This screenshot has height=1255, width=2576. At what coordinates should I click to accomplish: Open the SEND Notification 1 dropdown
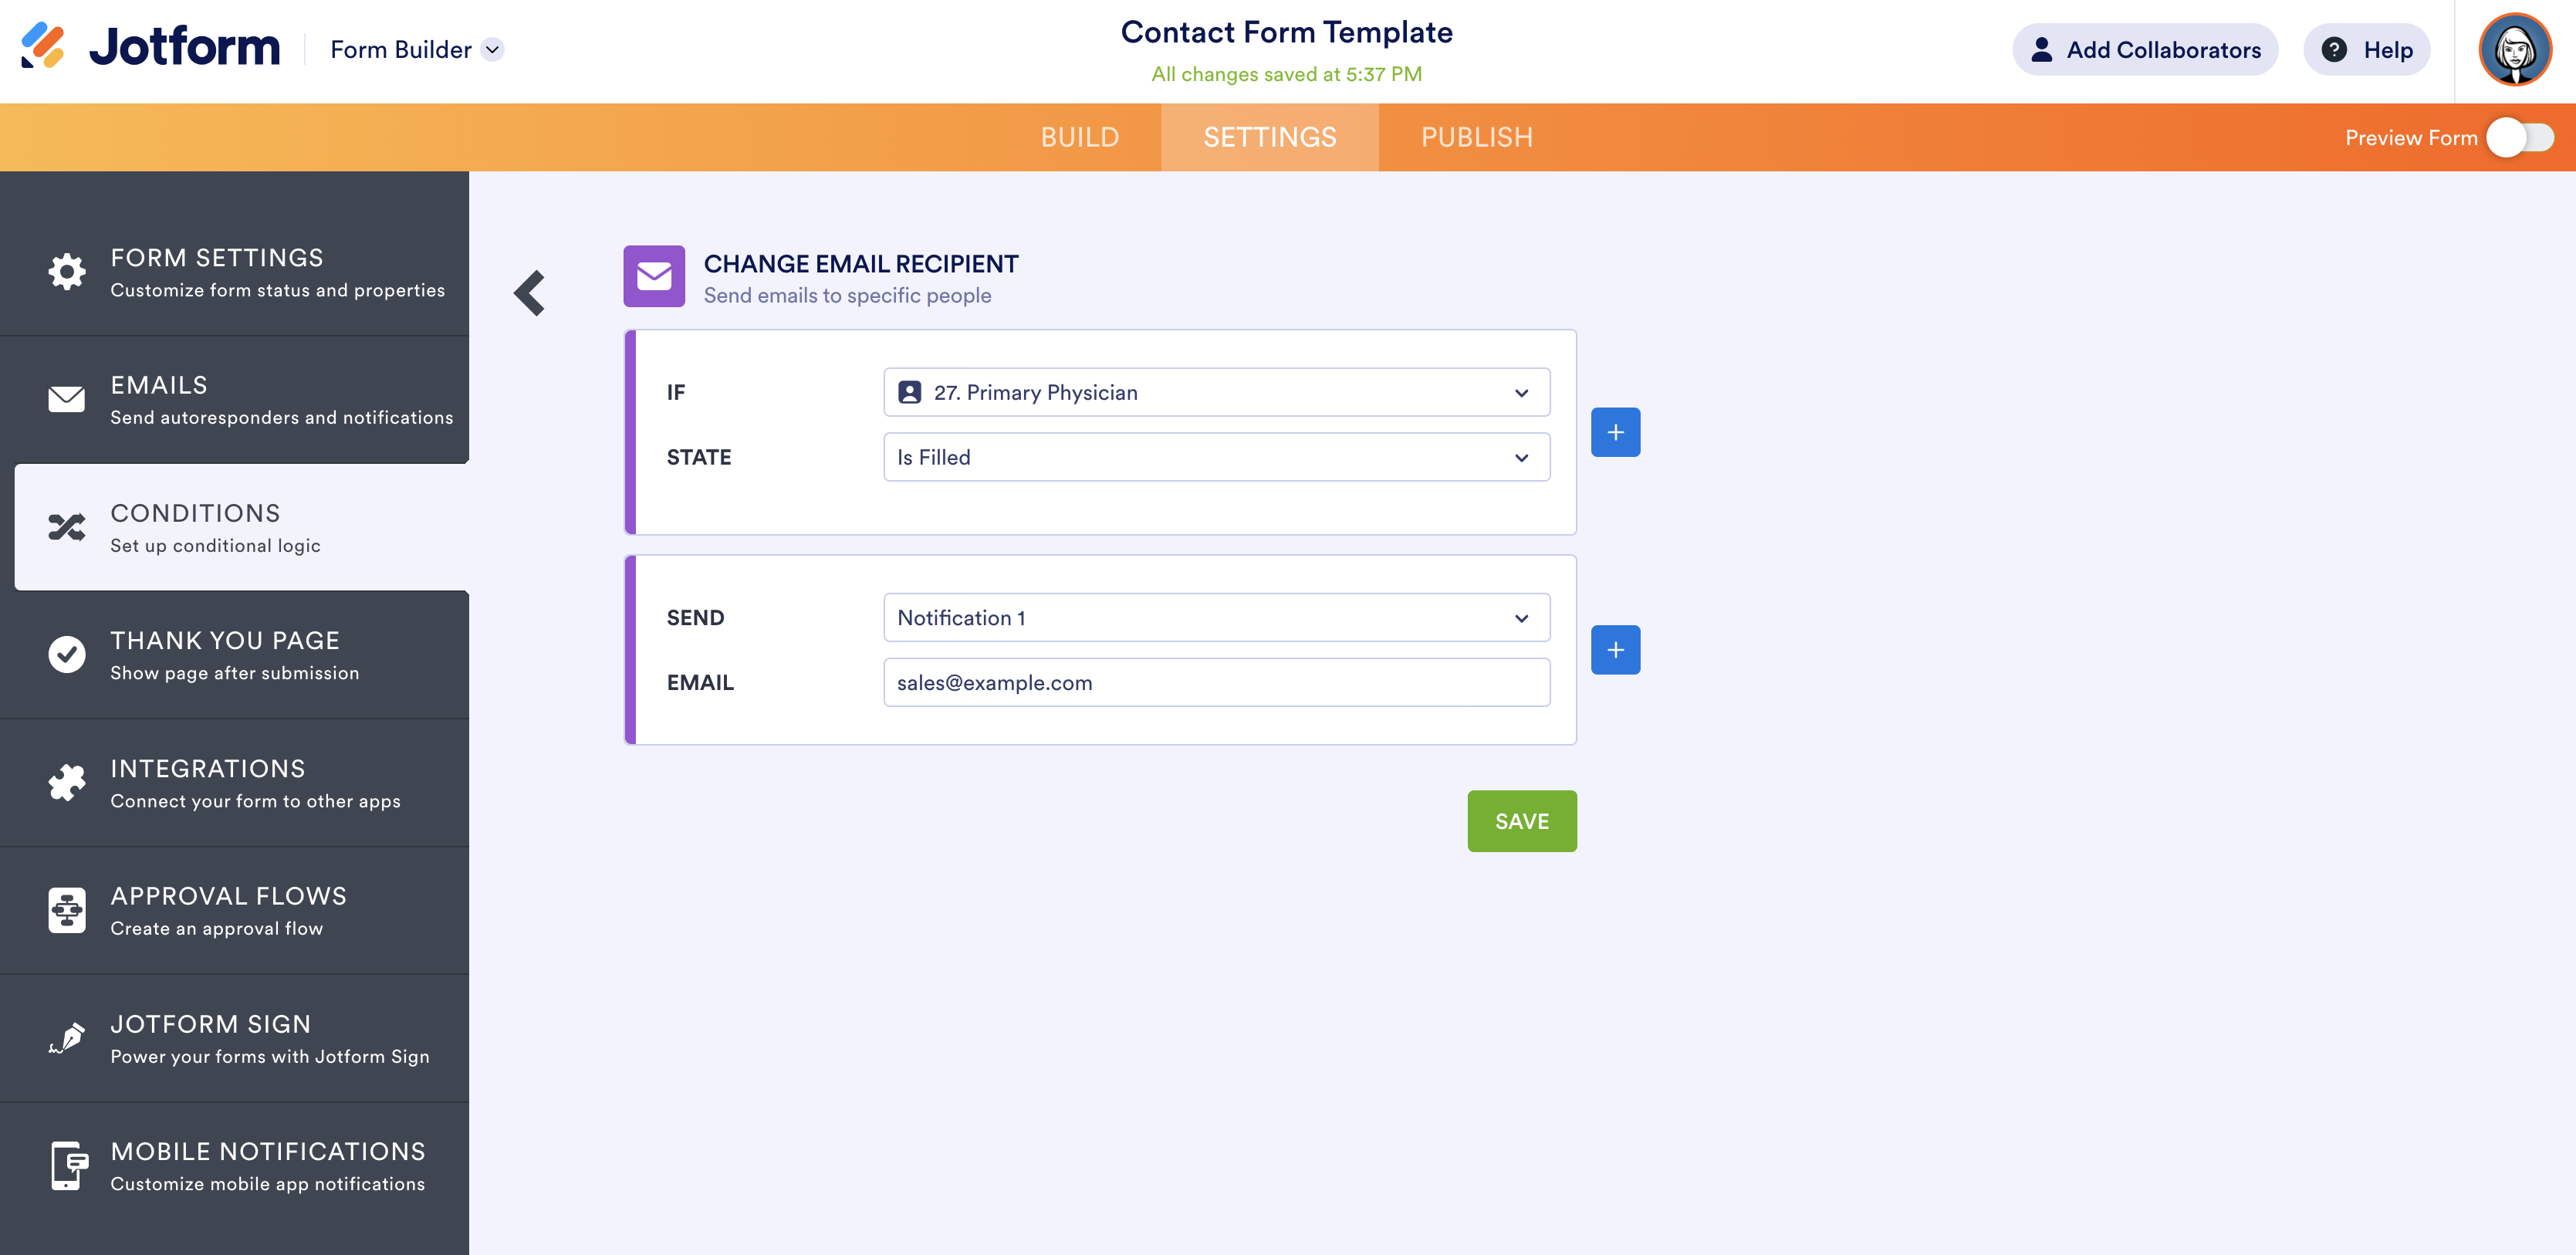tap(1216, 618)
